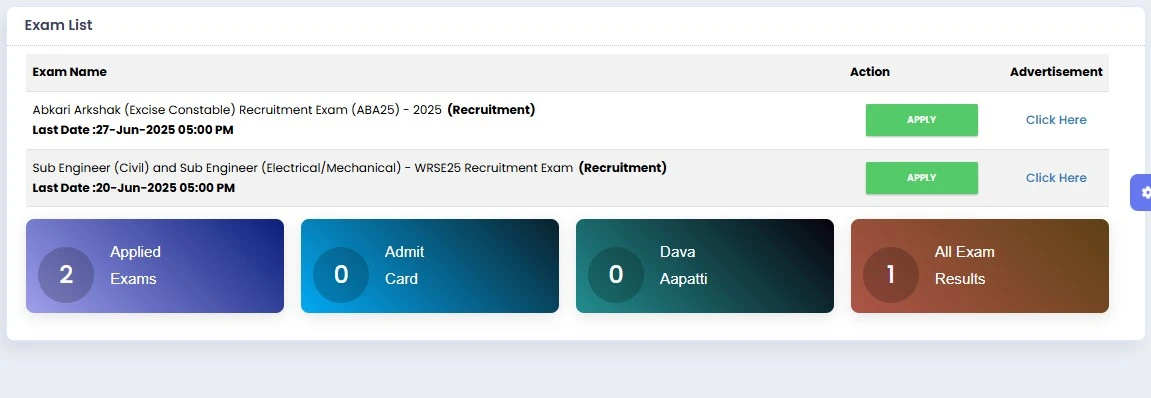Click the Action column header
The width and height of the screenshot is (1151, 398).
point(870,72)
